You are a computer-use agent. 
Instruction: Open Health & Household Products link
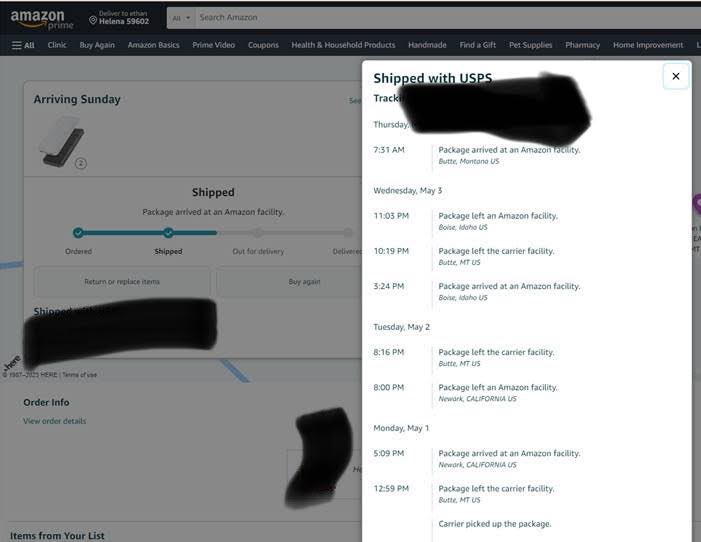pyautogui.click(x=343, y=45)
